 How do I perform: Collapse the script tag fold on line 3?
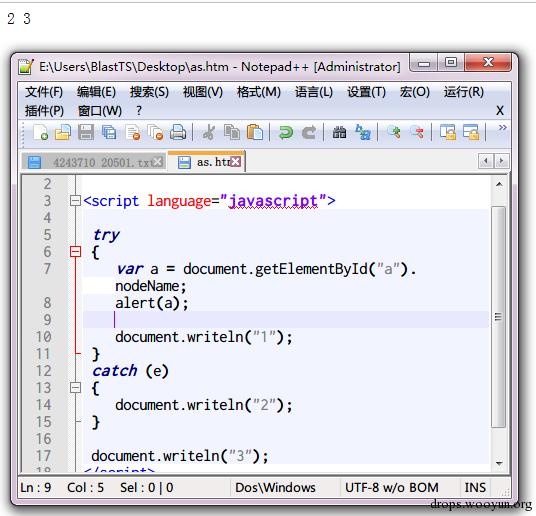[x=75, y=200]
